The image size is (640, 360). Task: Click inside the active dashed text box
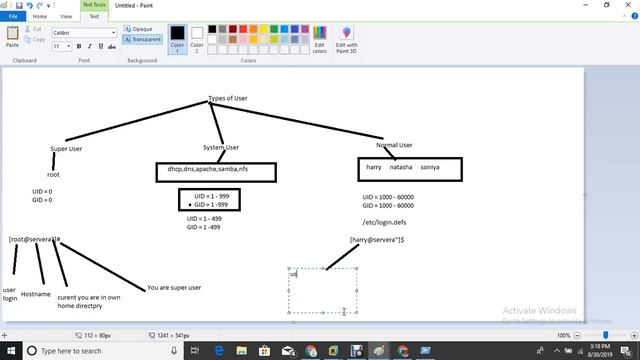(x=322, y=291)
